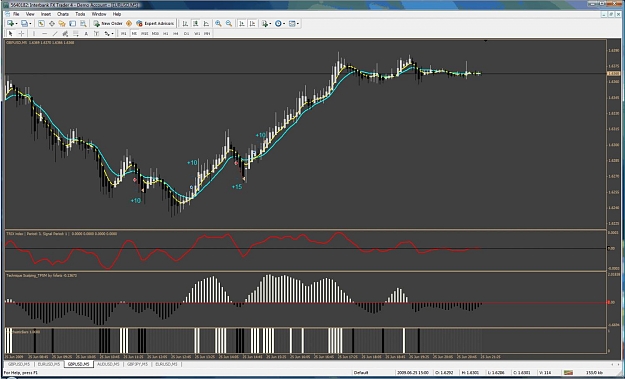Viewport: 625px width, 379px height.
Task: Click the Default profile in status bar
Action: (x=361, y=372)
